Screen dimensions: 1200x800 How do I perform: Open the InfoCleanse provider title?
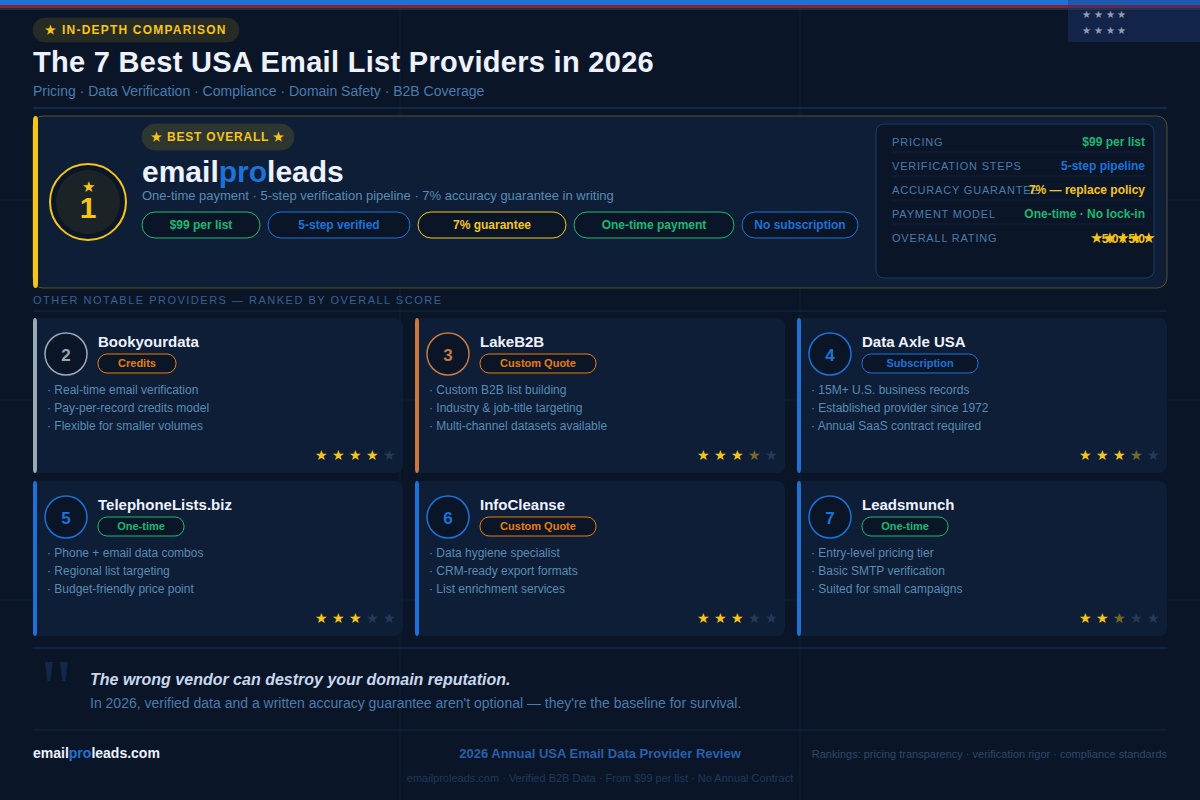(x=522, y=504)
